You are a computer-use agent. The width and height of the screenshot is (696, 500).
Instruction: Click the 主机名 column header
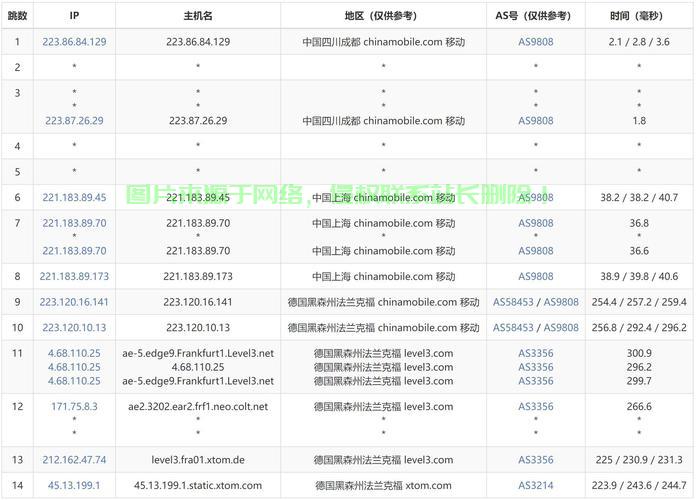click(x=198, y=16)
